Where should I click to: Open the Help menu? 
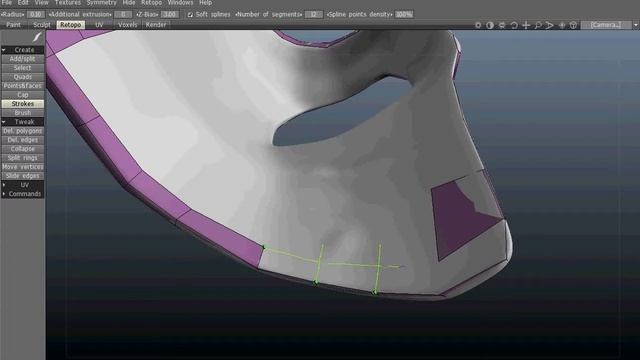[x=205, y=3]
